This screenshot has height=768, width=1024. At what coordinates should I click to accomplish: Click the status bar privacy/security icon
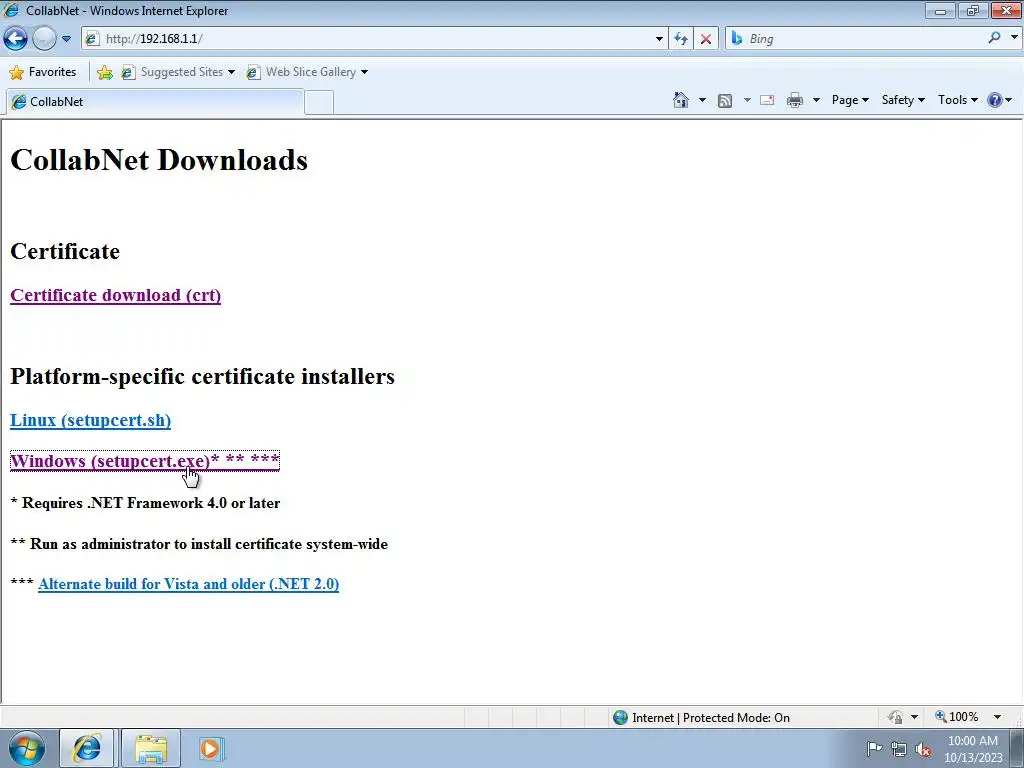[x=895, y=717]
